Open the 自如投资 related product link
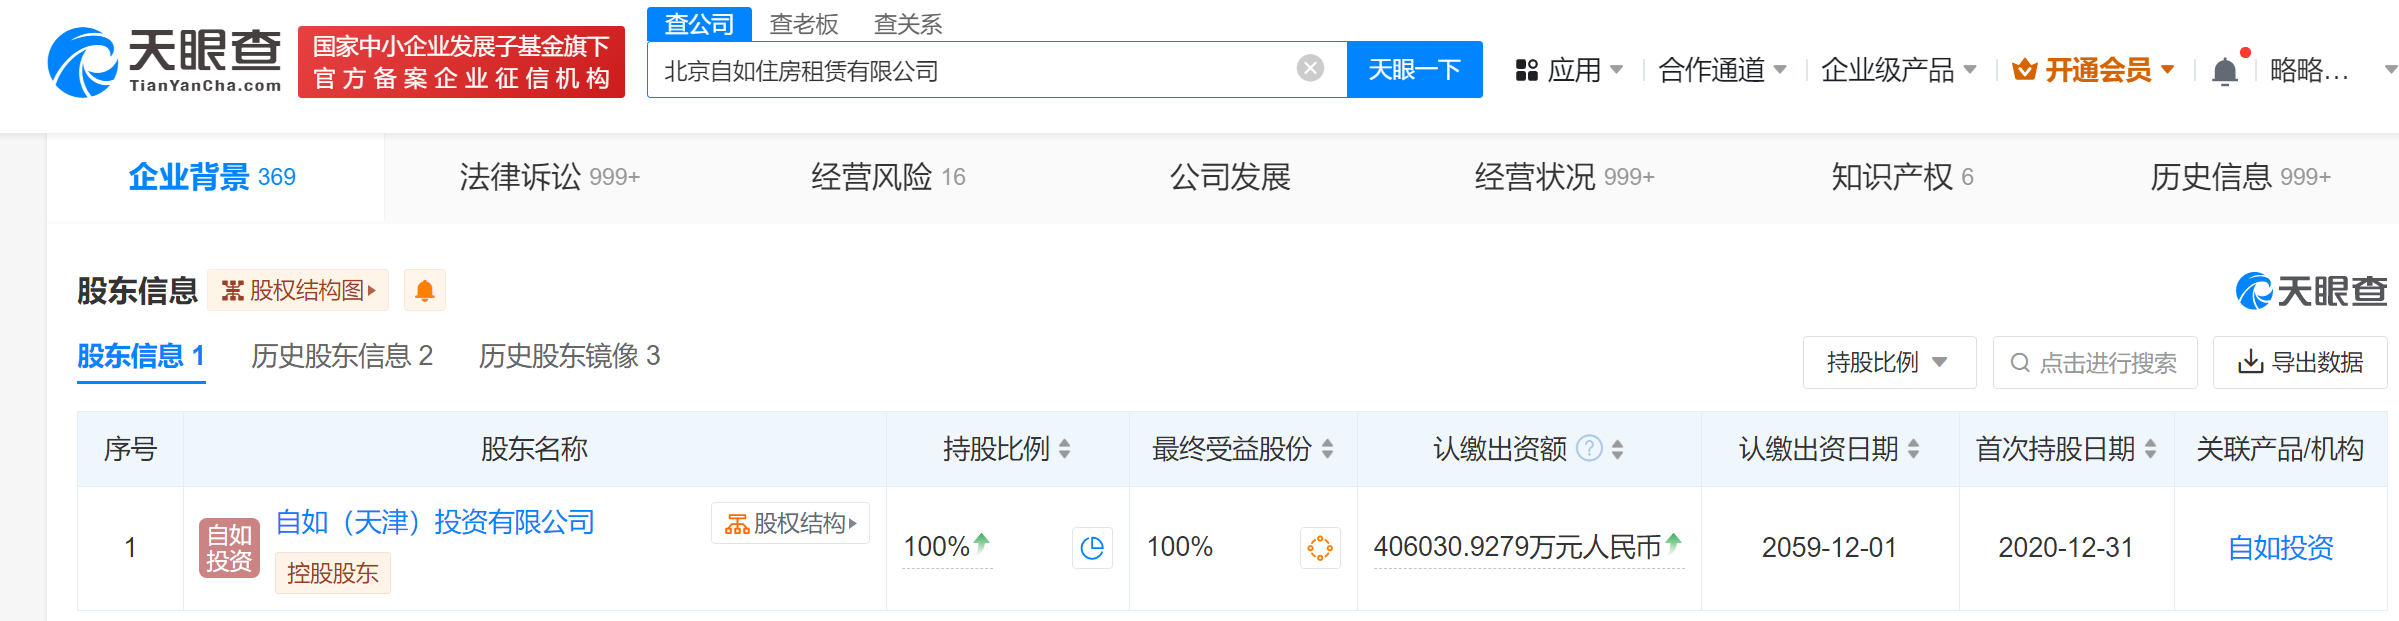This screenshot has height=621, width=2399. (2280, 547)
